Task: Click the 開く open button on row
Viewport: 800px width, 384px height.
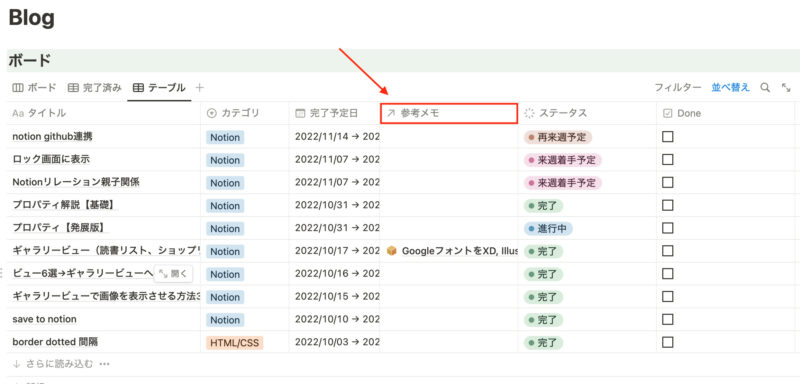Action: (173, 274)
